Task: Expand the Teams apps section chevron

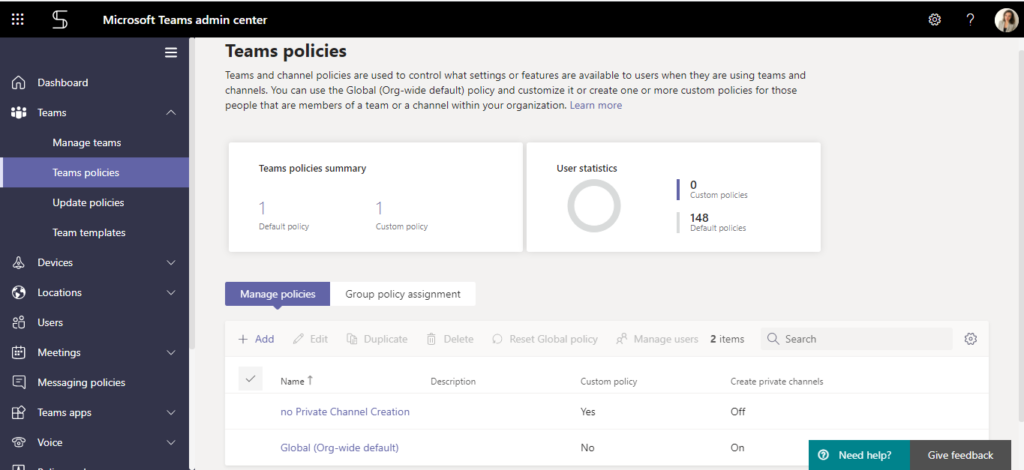Action: pyautogui.click(x=171, y=413)
